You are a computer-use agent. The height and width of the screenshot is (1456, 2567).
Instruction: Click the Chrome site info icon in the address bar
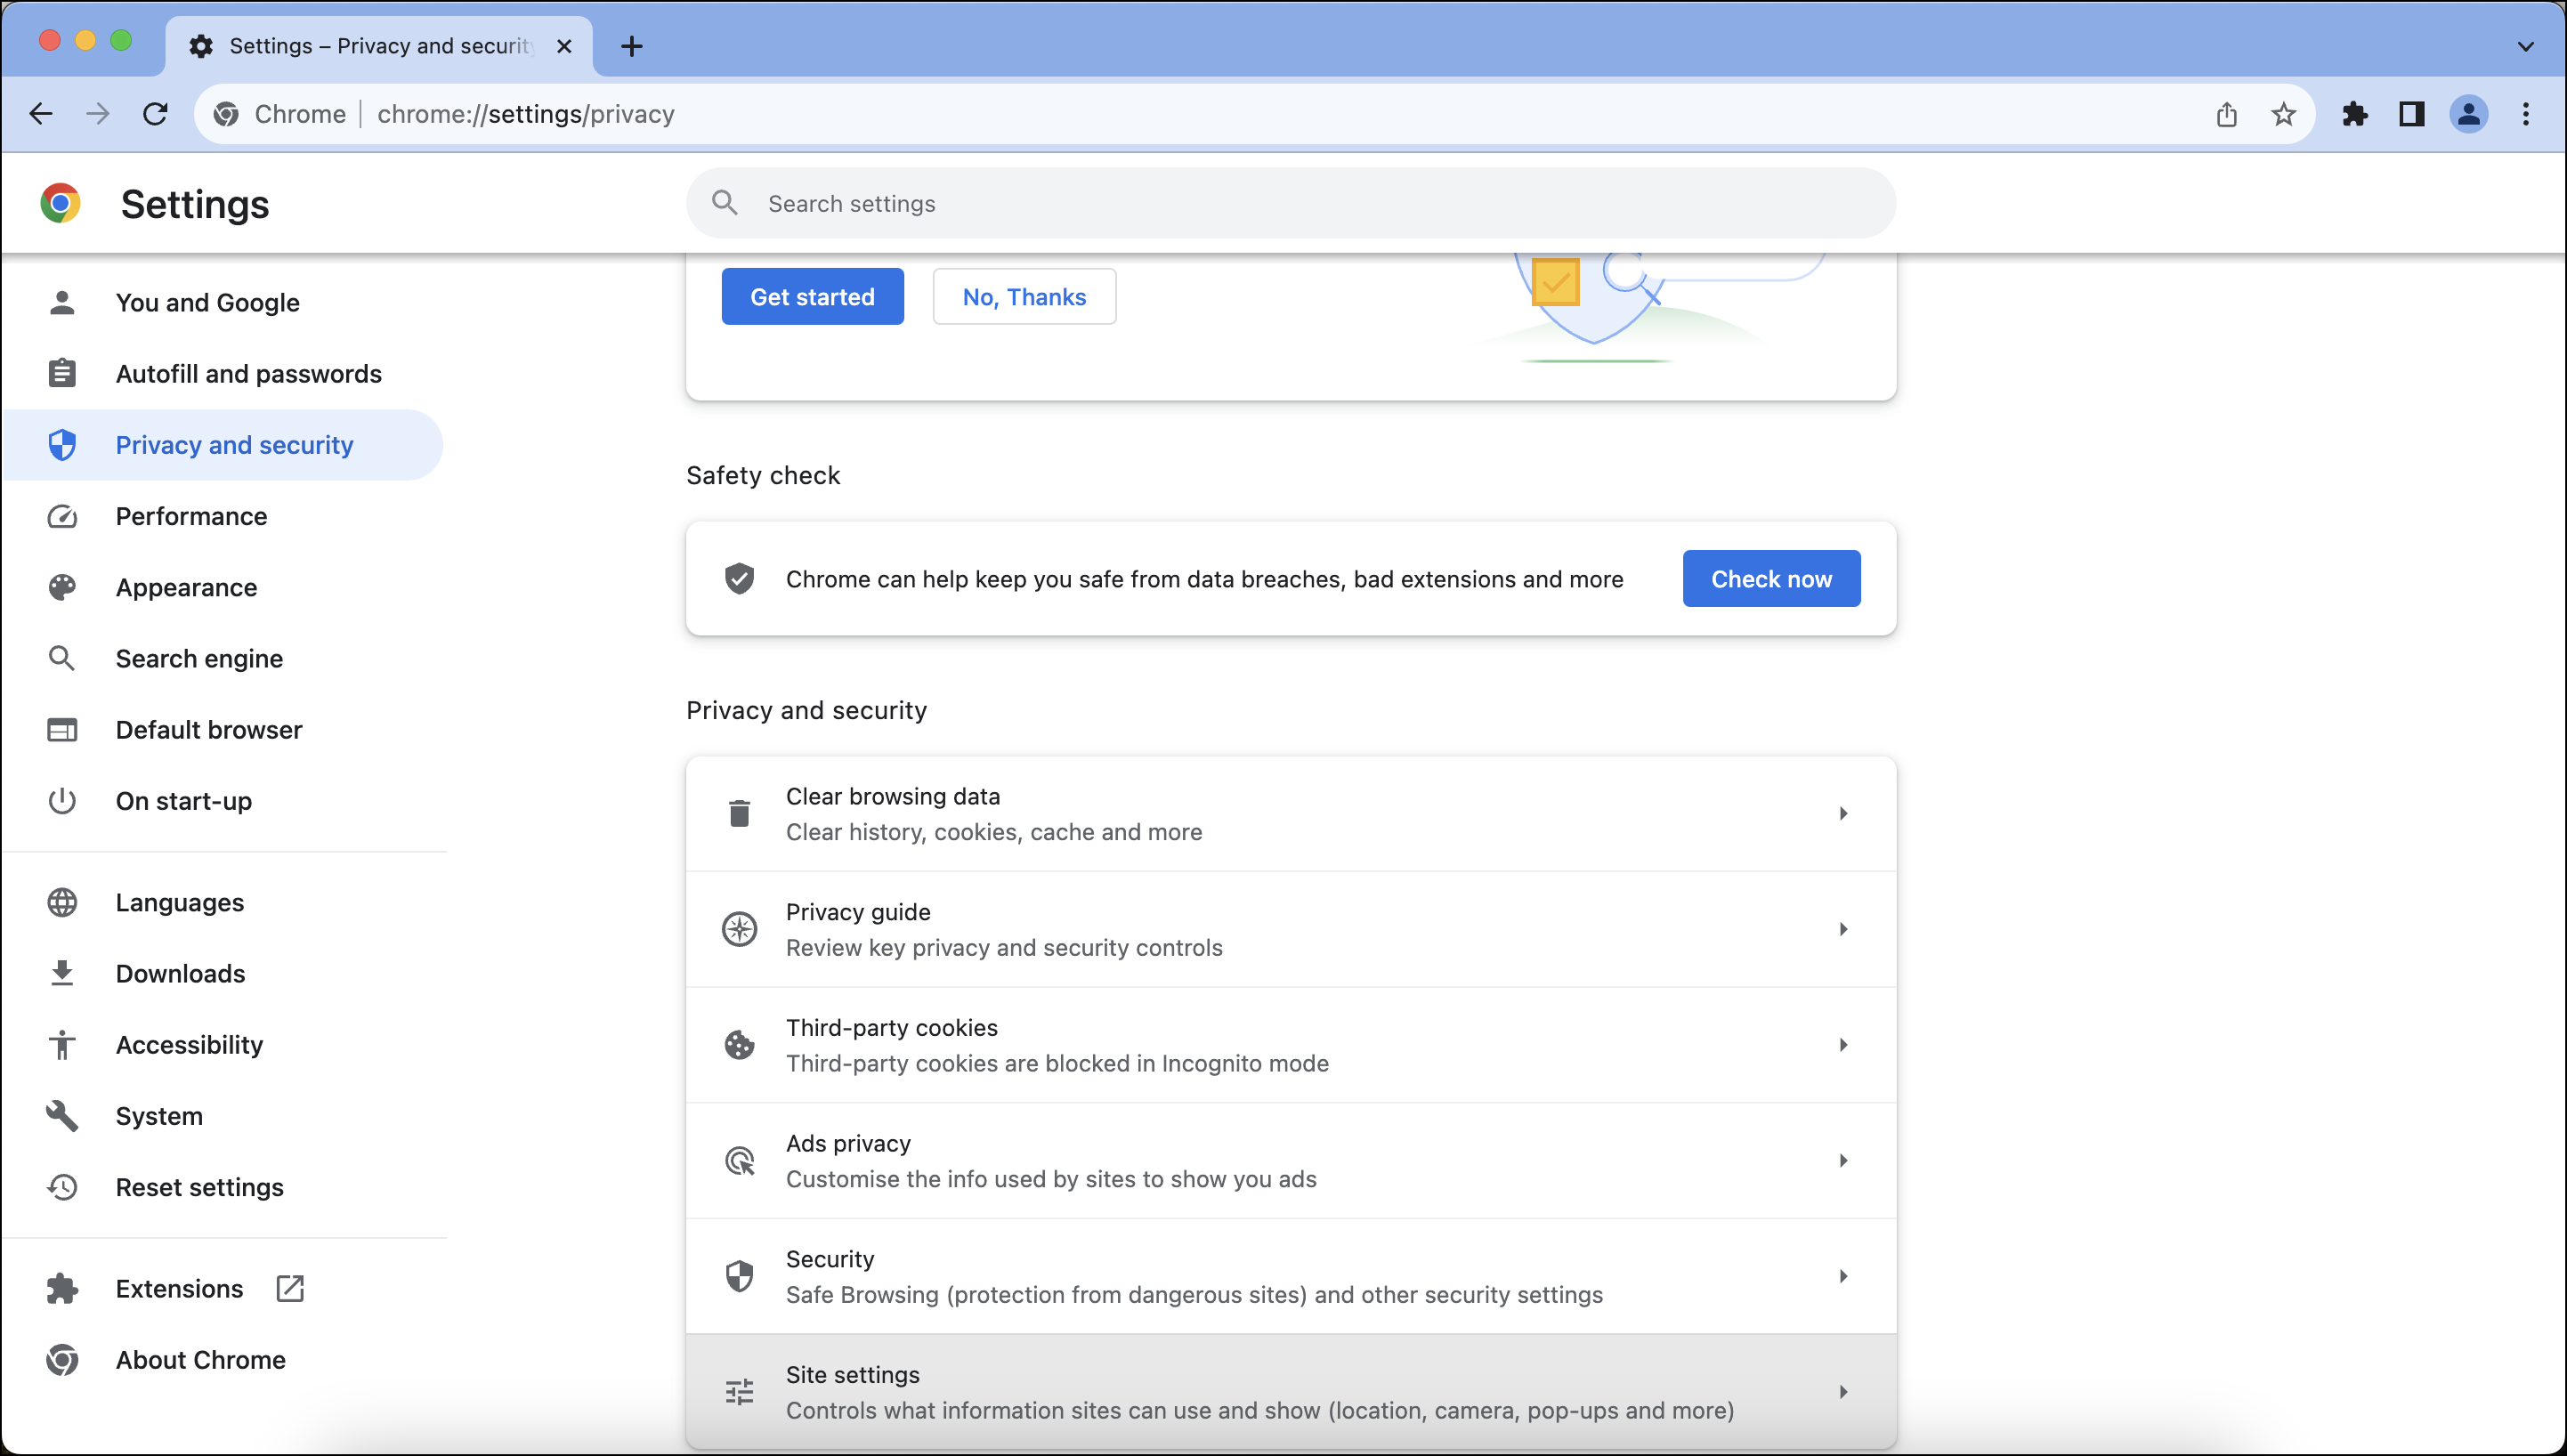click(x=227, y=114)
